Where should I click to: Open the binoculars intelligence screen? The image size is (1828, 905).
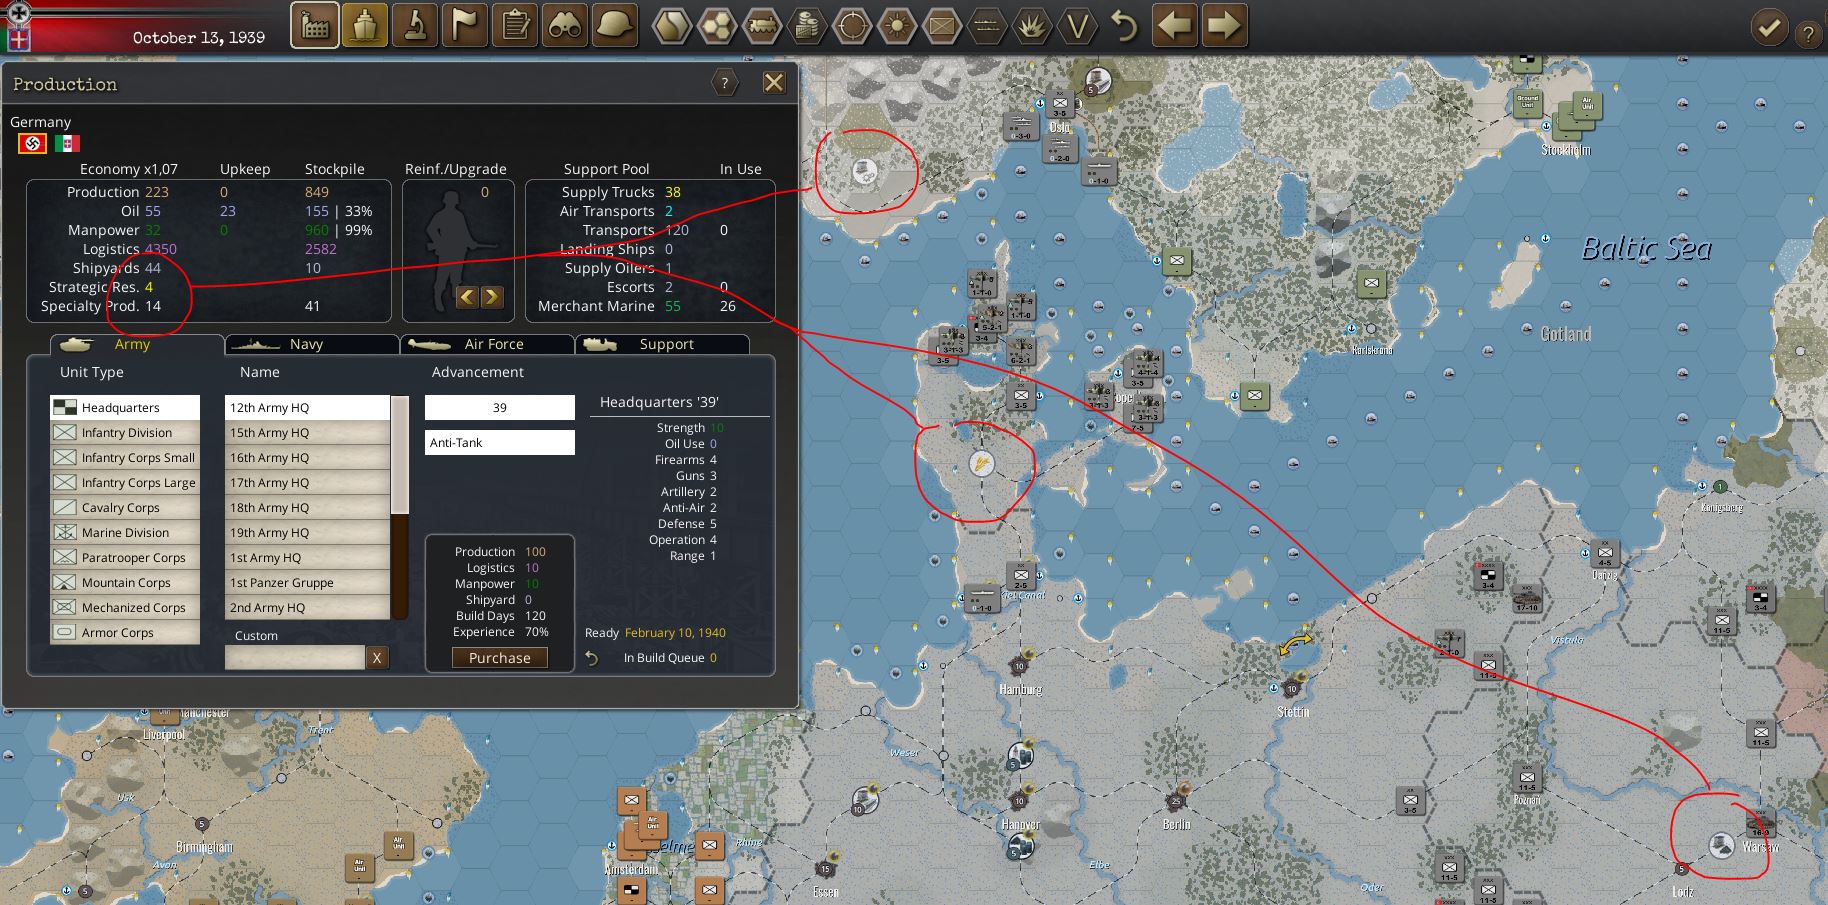coord(565,26)
